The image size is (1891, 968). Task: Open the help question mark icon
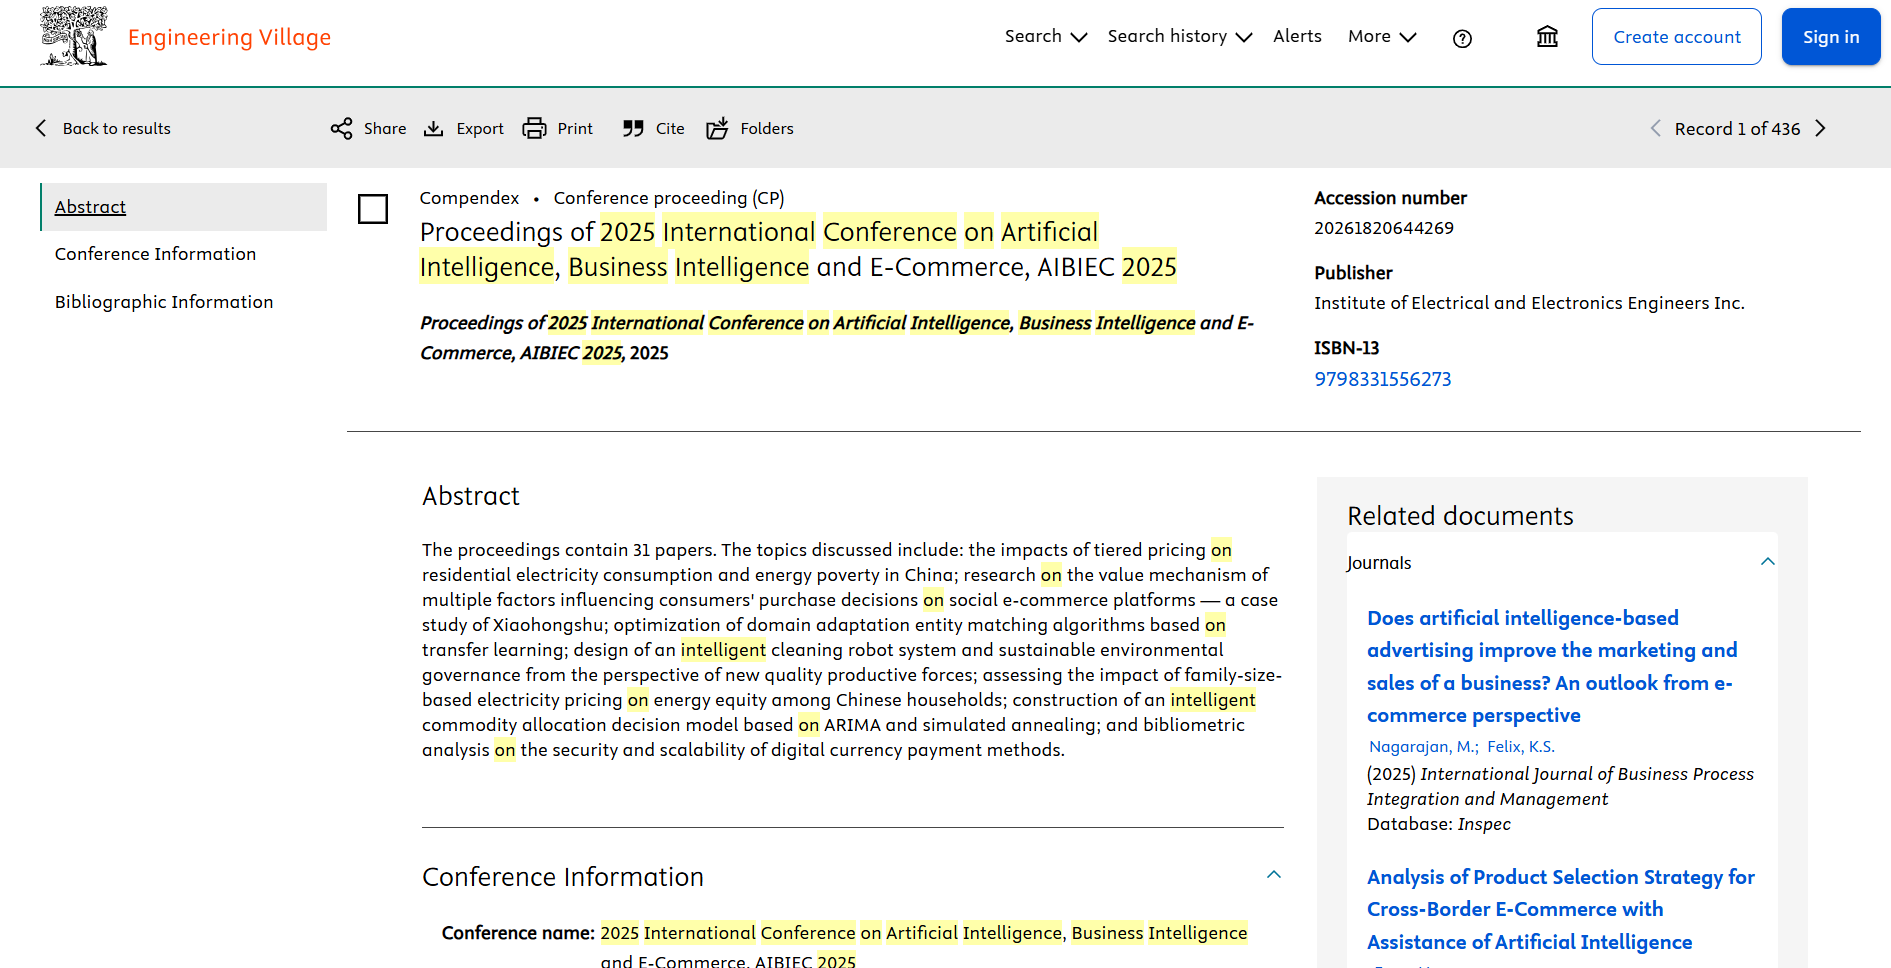click(1462, 39)
